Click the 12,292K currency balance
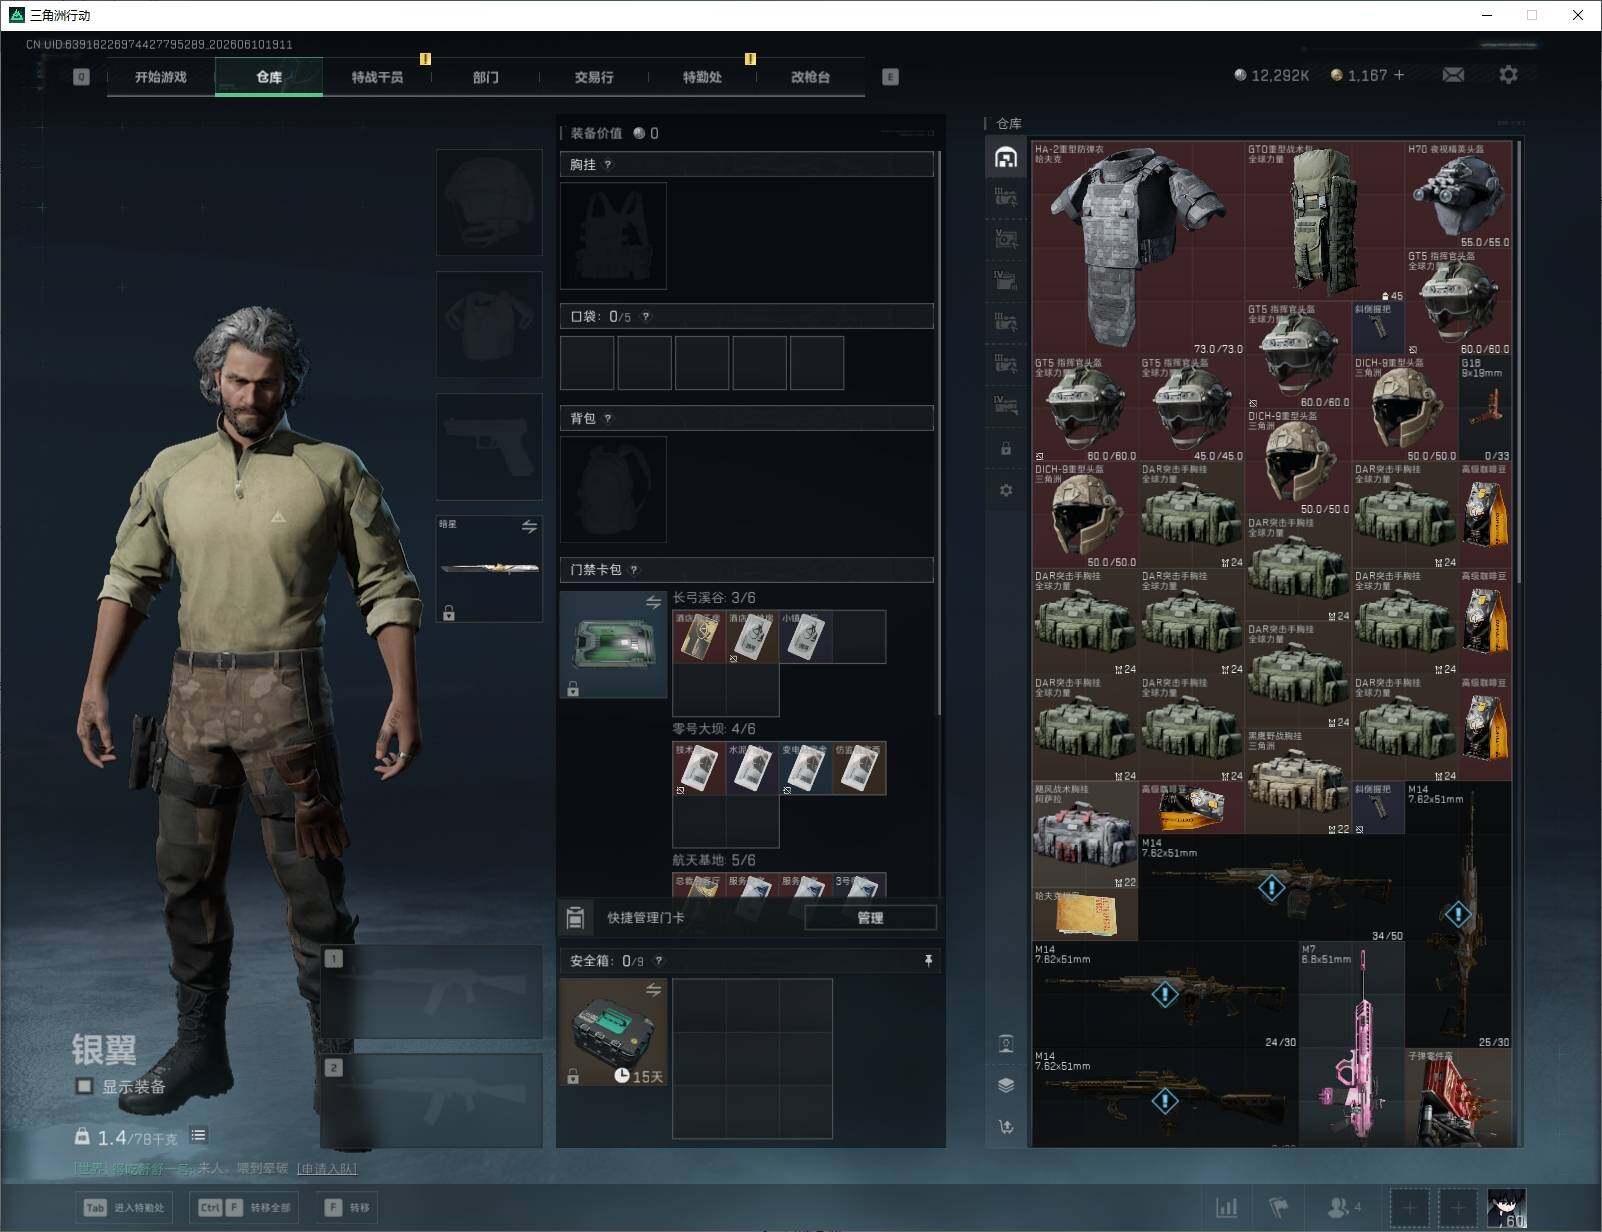This screenshot has width=1602, height=1232. click(1271, 75)
